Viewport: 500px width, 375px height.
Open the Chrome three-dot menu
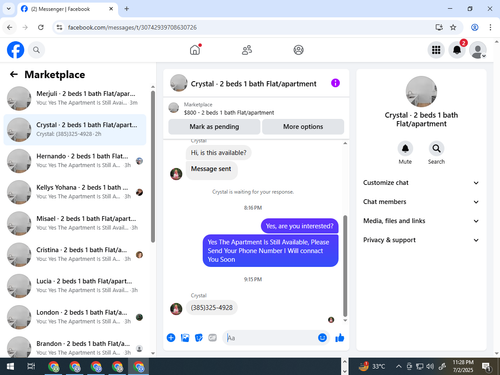490,27
